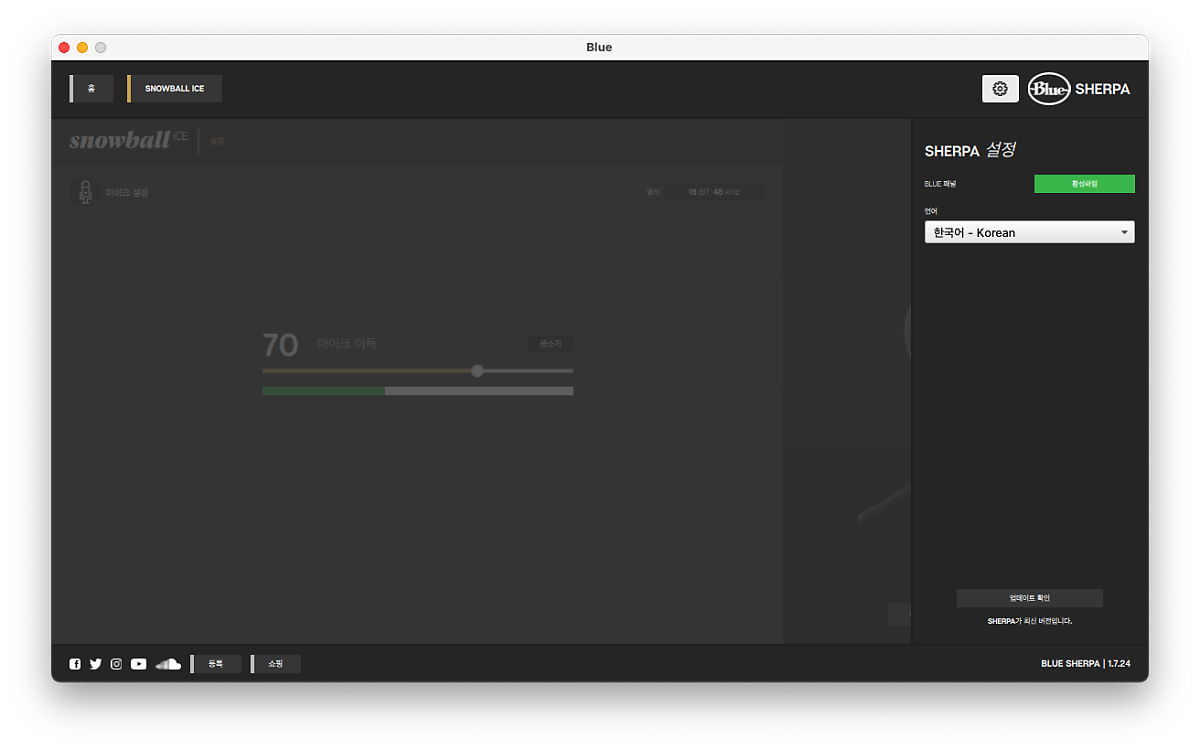The image size is (1200, 750).
Task: Click the gain value 70
Action: click(280, 345)
